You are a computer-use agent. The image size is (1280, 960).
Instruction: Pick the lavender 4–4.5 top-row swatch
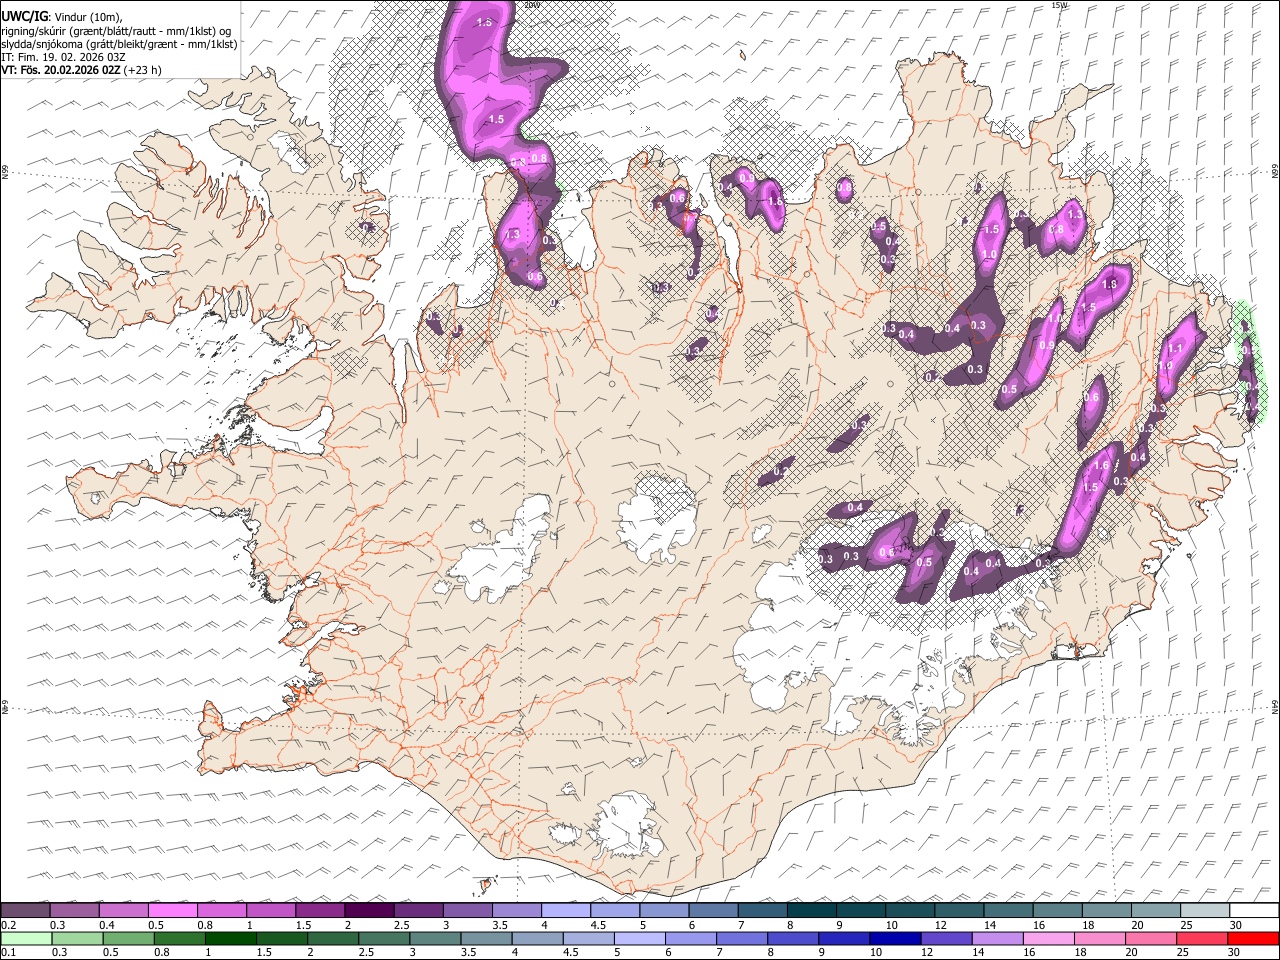(x=565, y=910)
